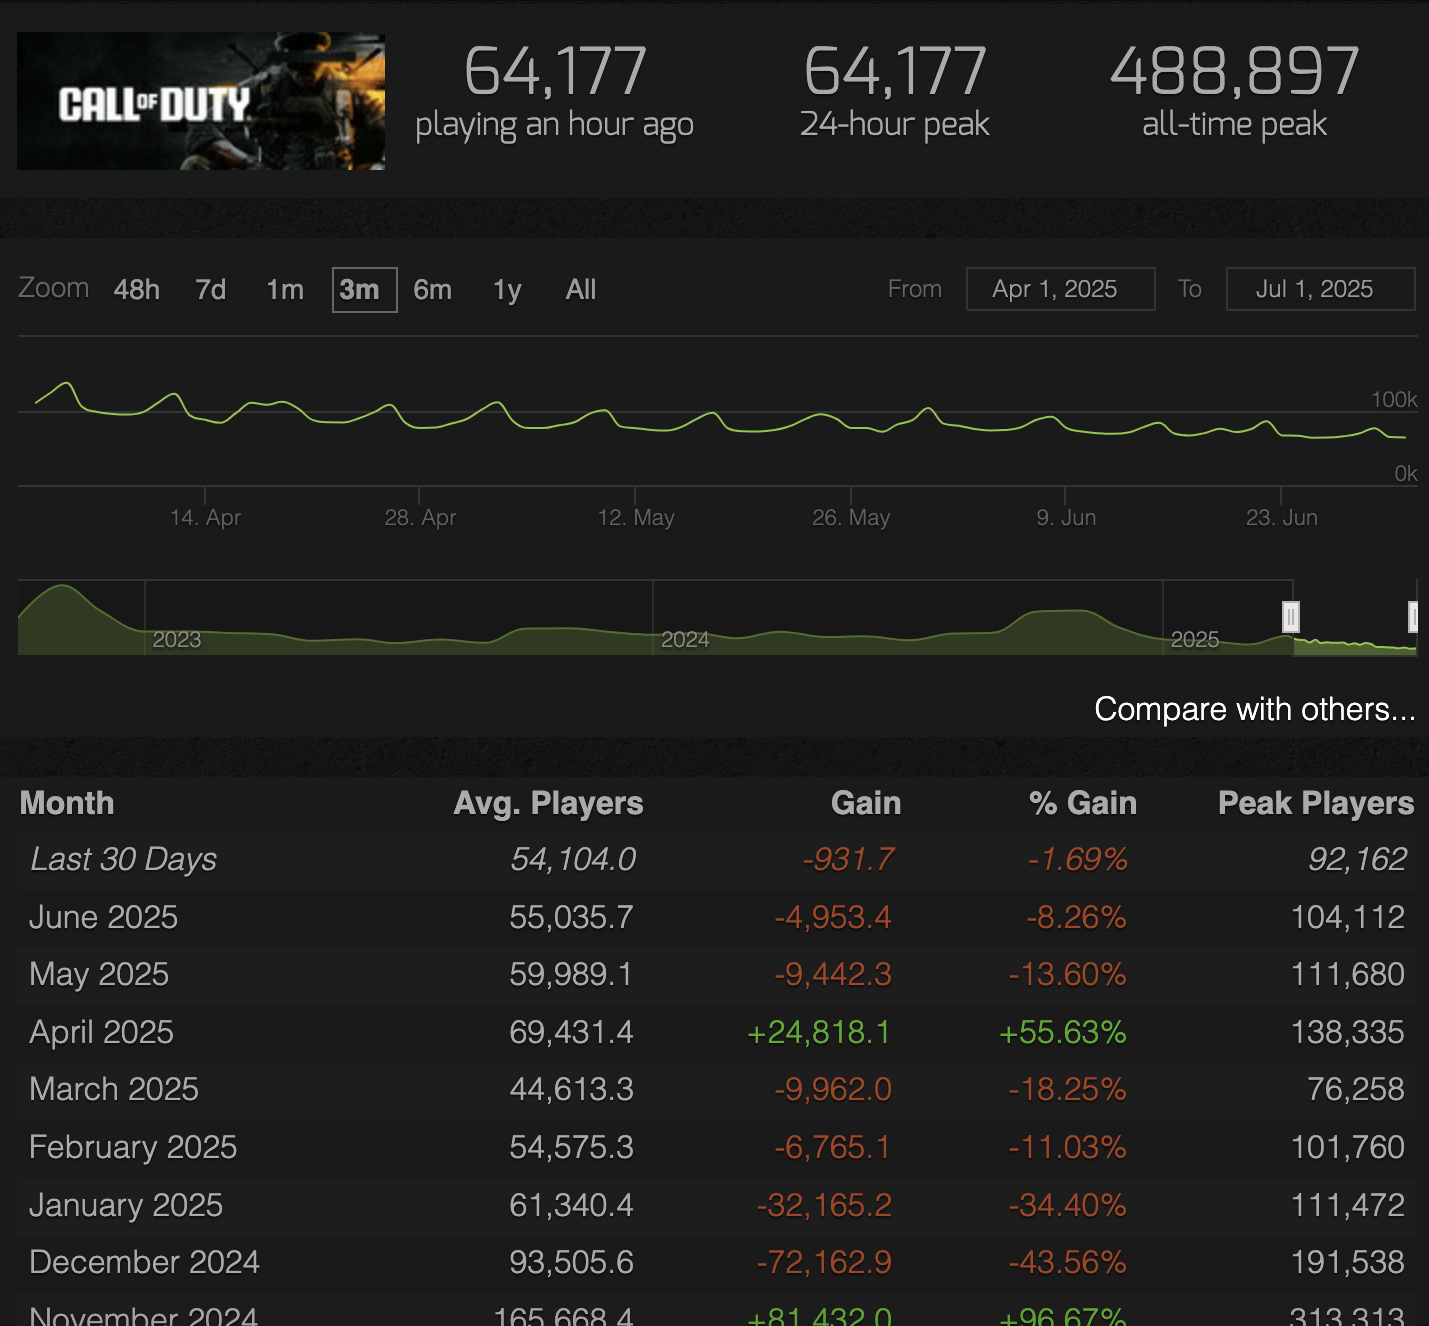Click the 92,162 peak players value

pos(1357,859)
